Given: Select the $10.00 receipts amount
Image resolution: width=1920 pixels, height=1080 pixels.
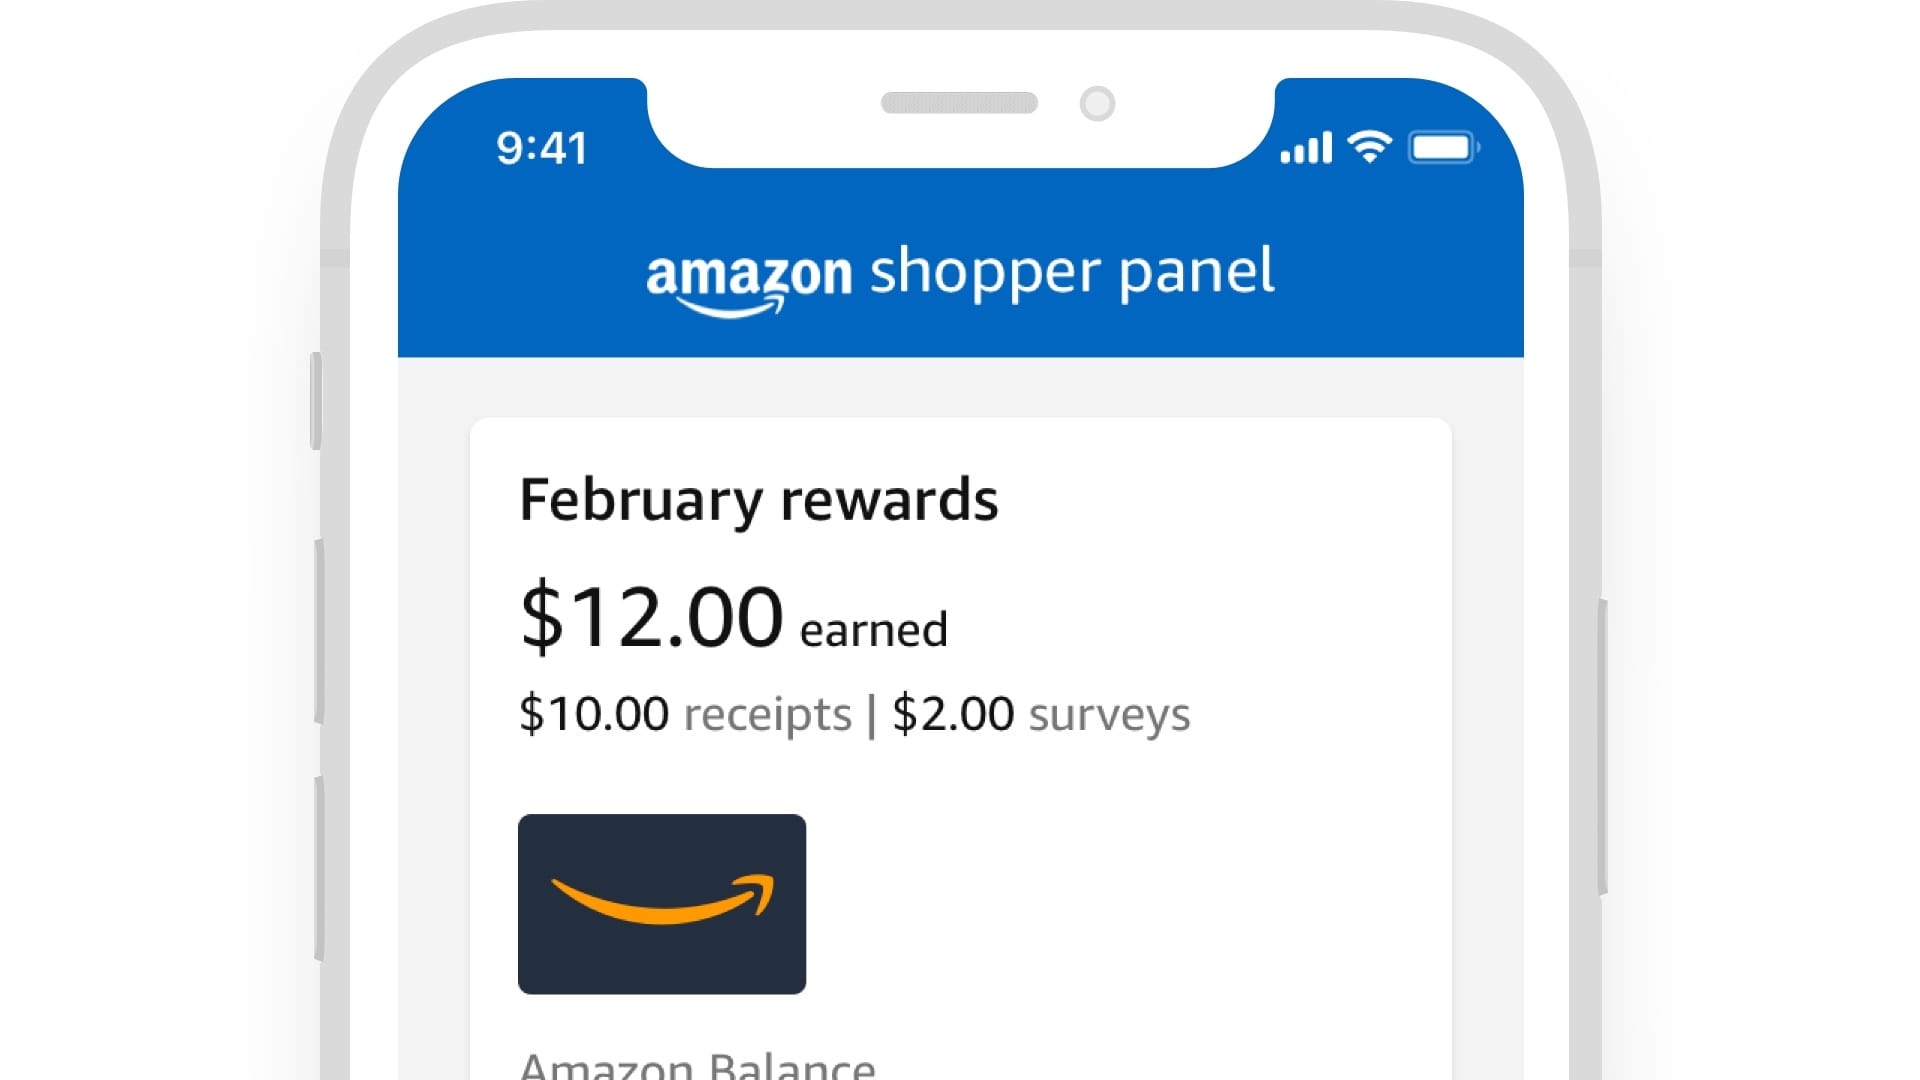Looking at the screenshot, I should pos(593,712).
